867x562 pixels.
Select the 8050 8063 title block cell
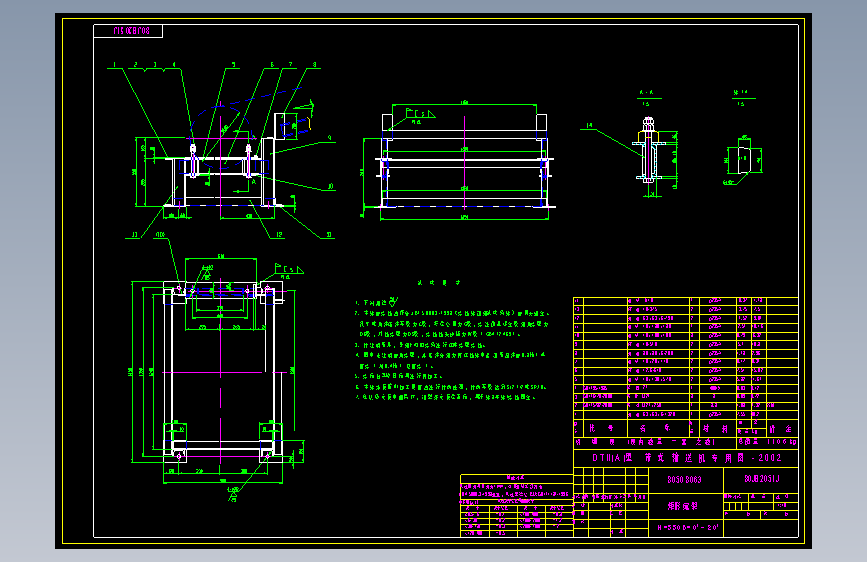click(x=686, y=480)
